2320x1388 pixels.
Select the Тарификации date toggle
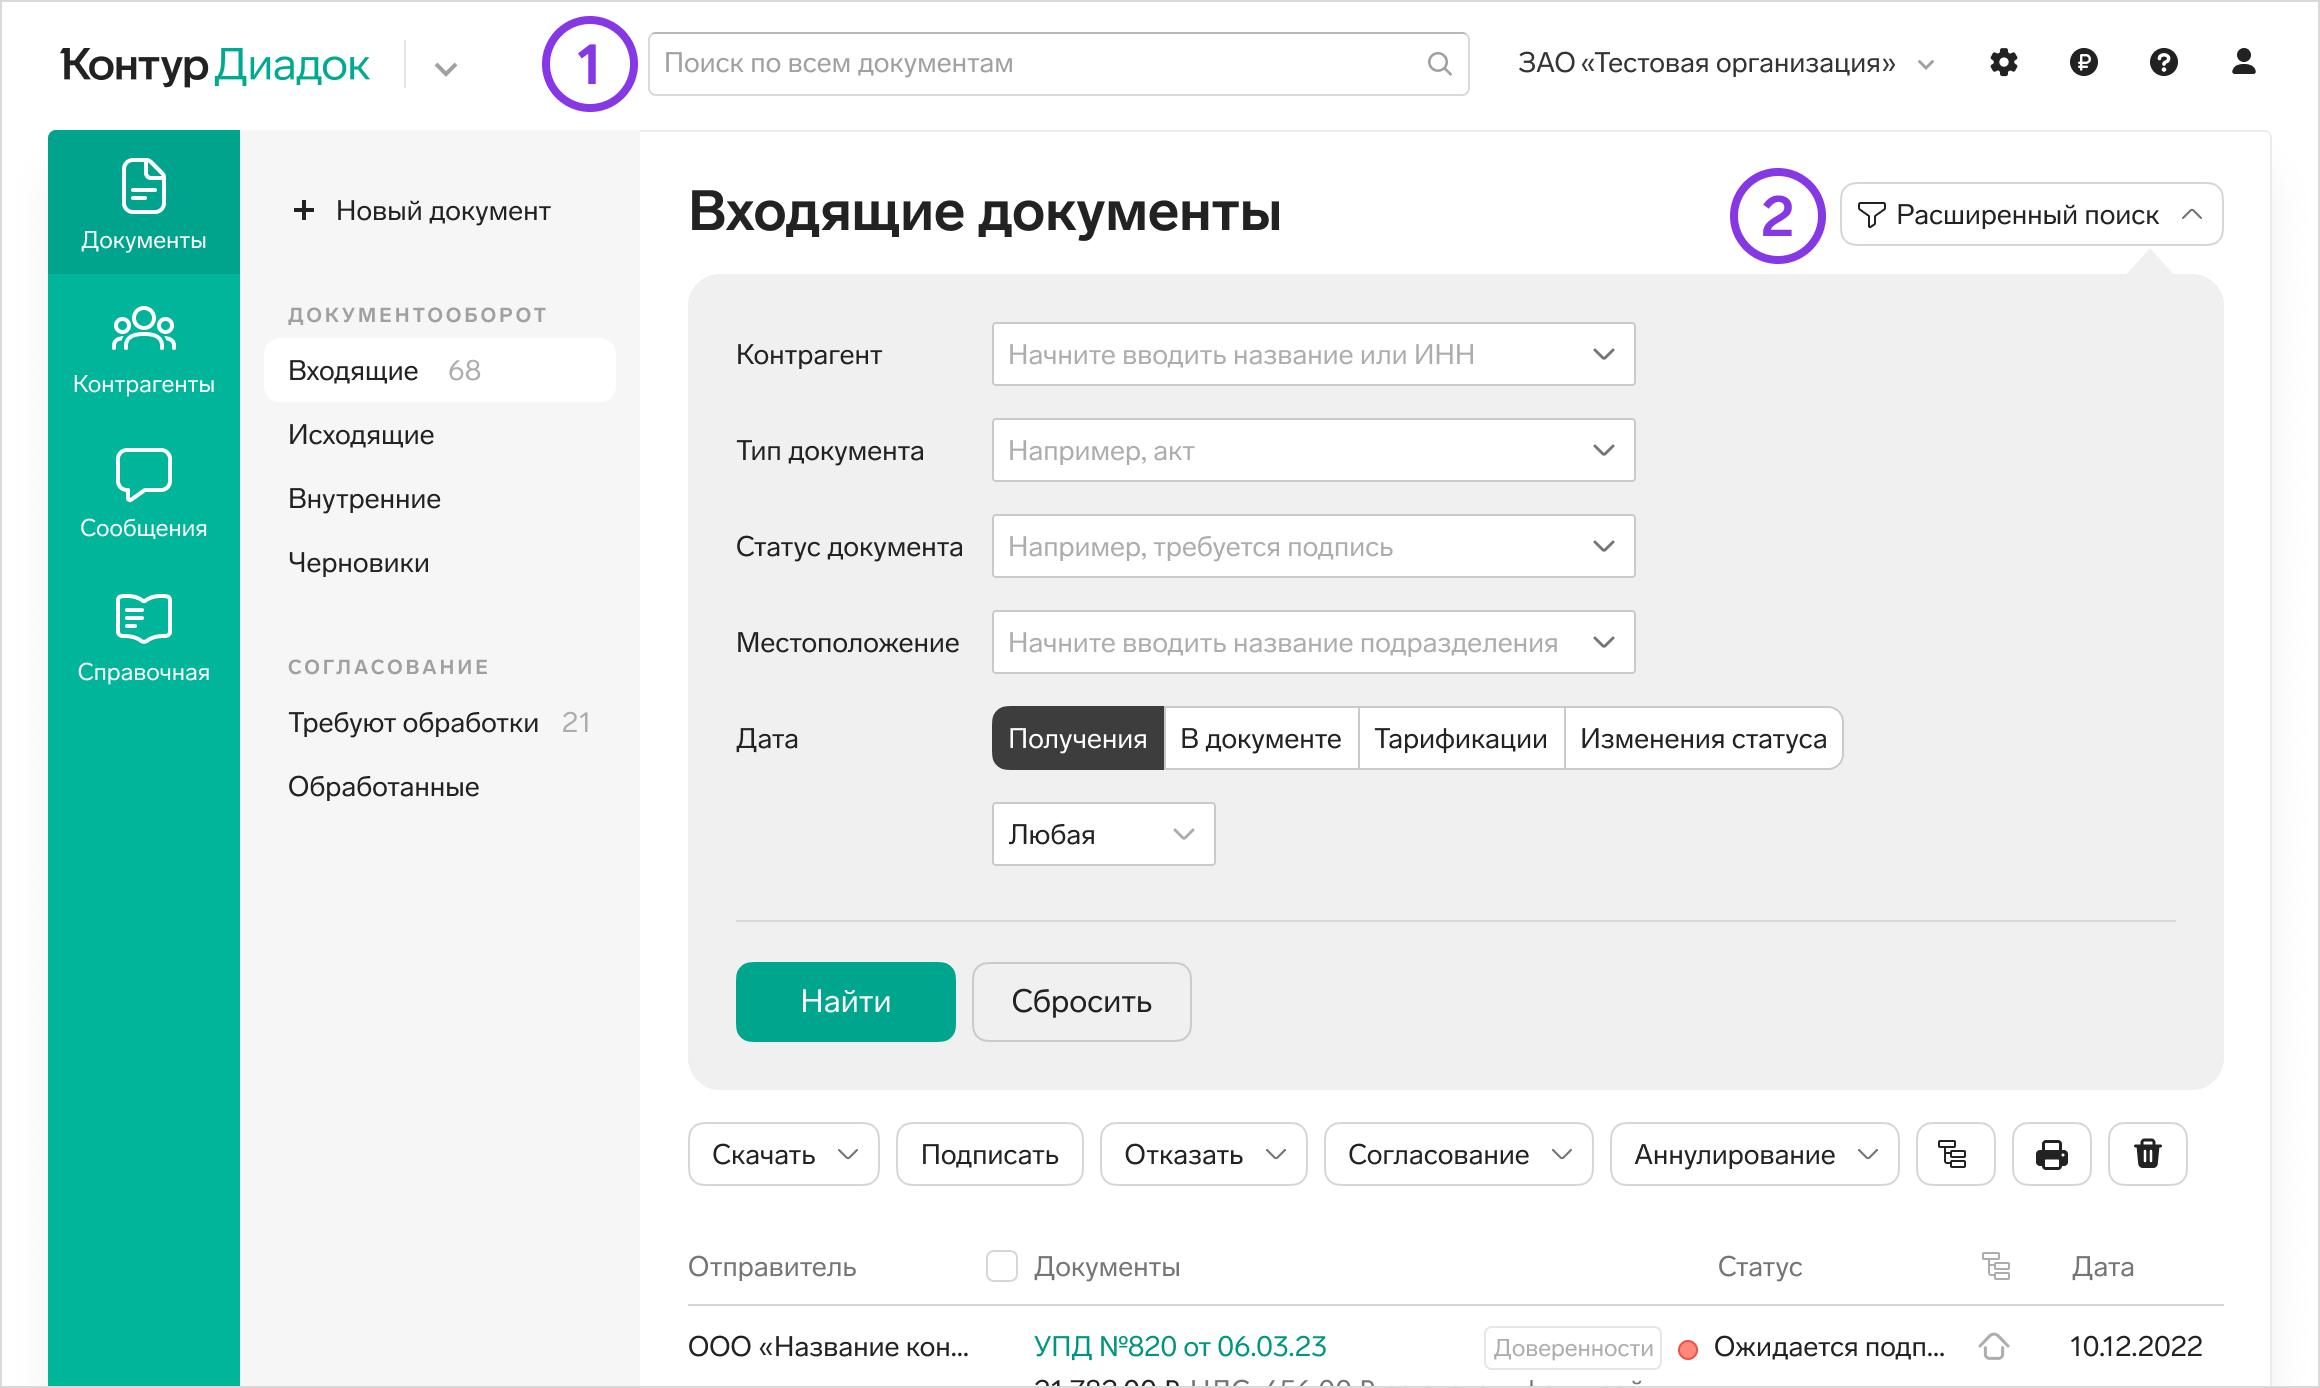[x=1461, y=738]
